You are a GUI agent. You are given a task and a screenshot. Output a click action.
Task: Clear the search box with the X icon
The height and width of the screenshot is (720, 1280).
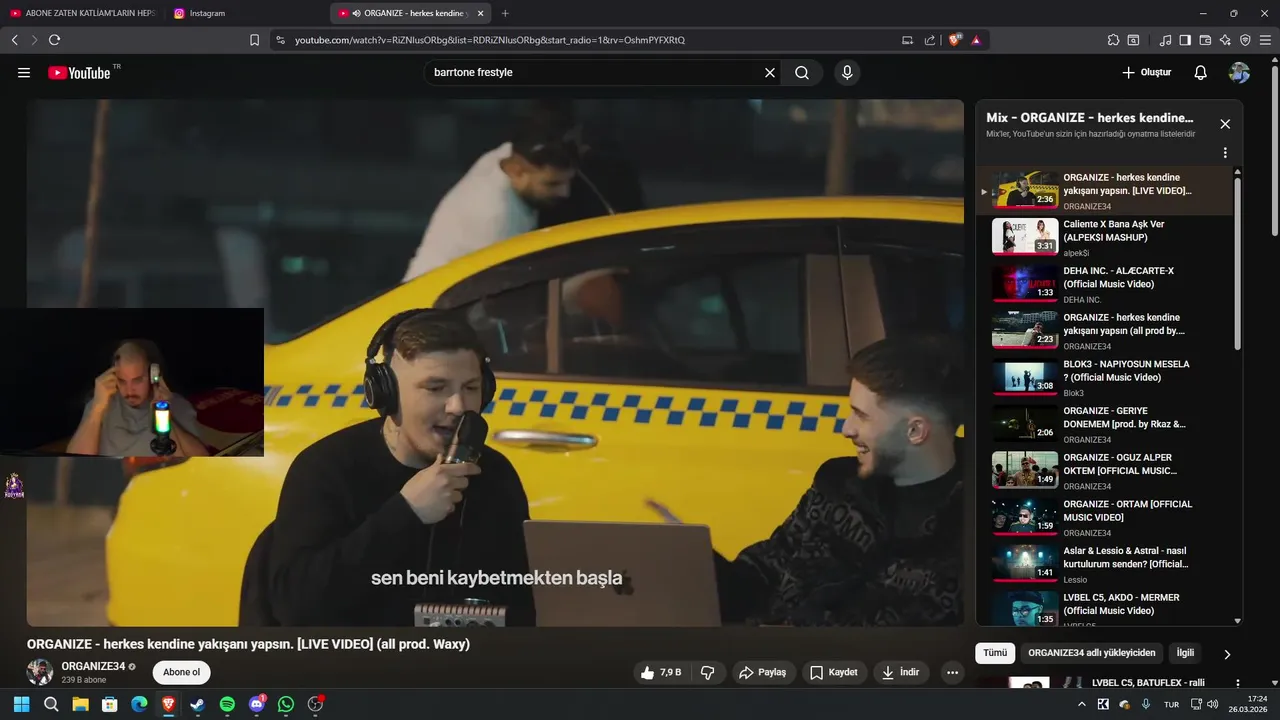point(770,73)
